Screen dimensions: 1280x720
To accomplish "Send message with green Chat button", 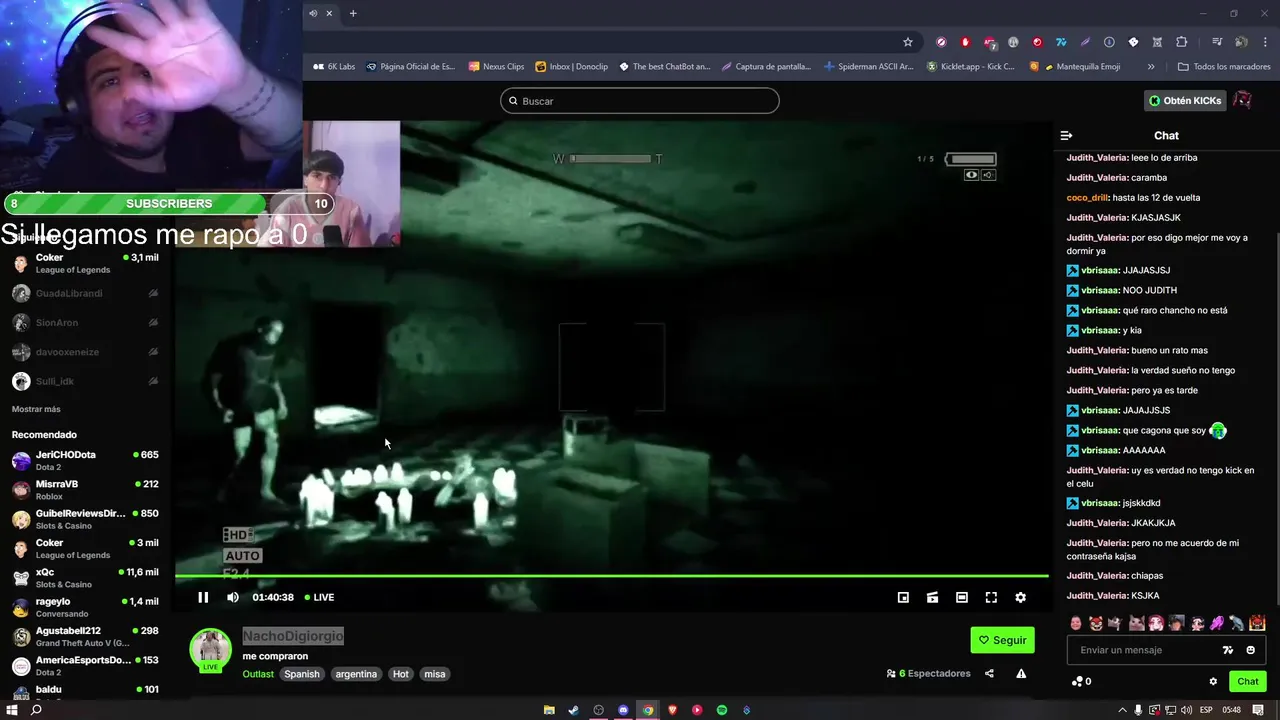I will pyautogui.click(x=1248, y=682).
